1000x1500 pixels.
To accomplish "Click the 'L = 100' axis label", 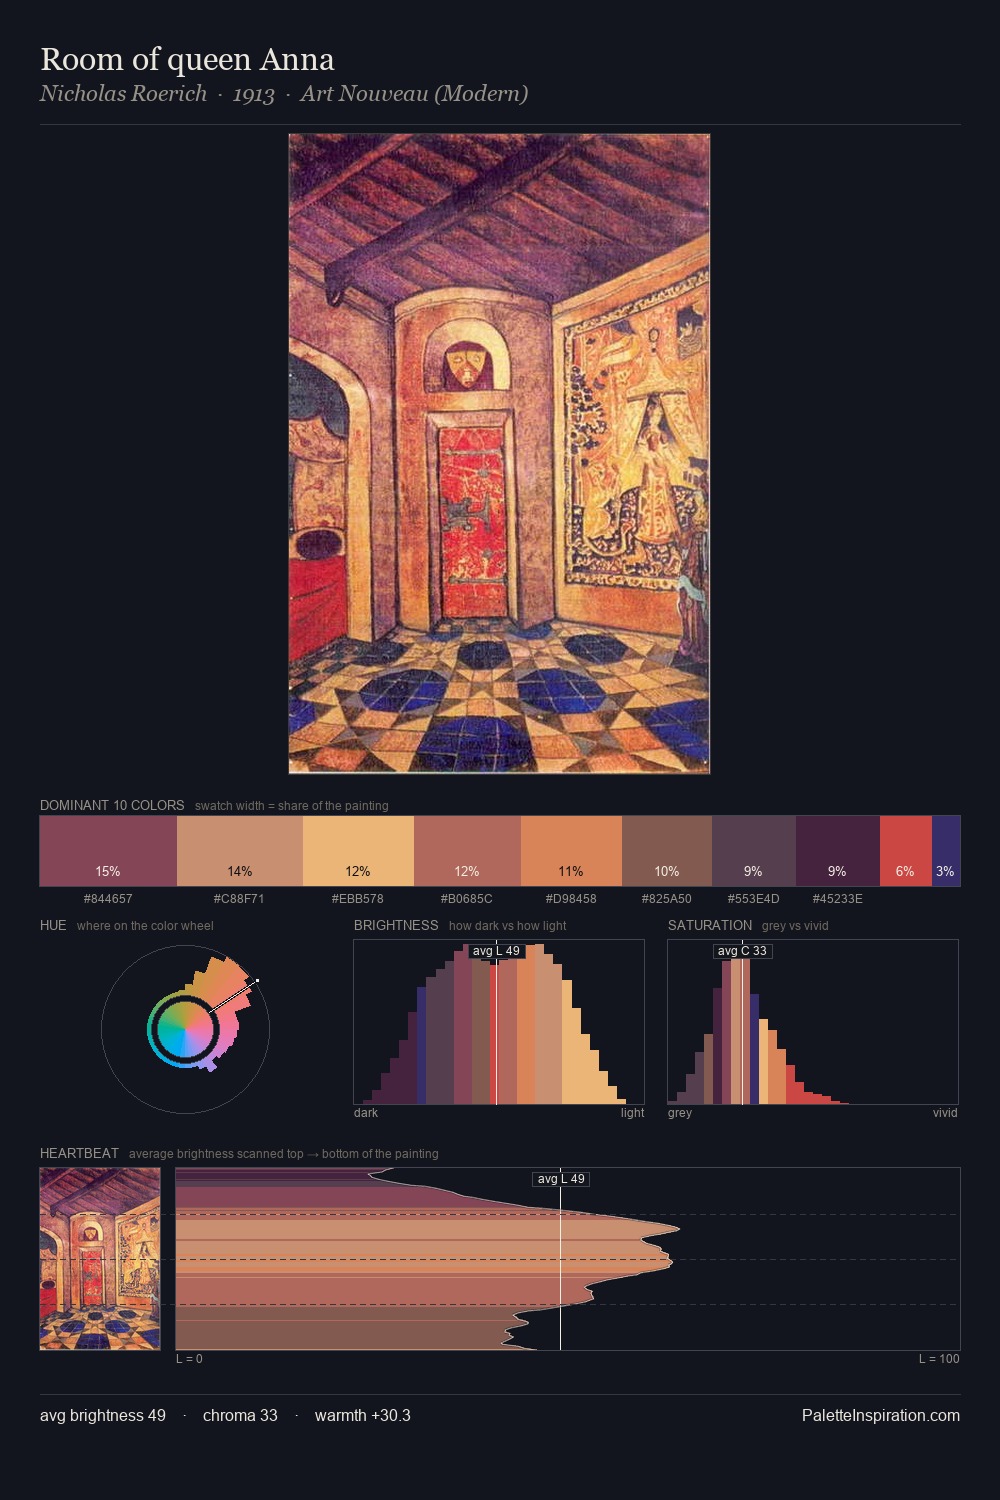I will [x=939, y=1359].
